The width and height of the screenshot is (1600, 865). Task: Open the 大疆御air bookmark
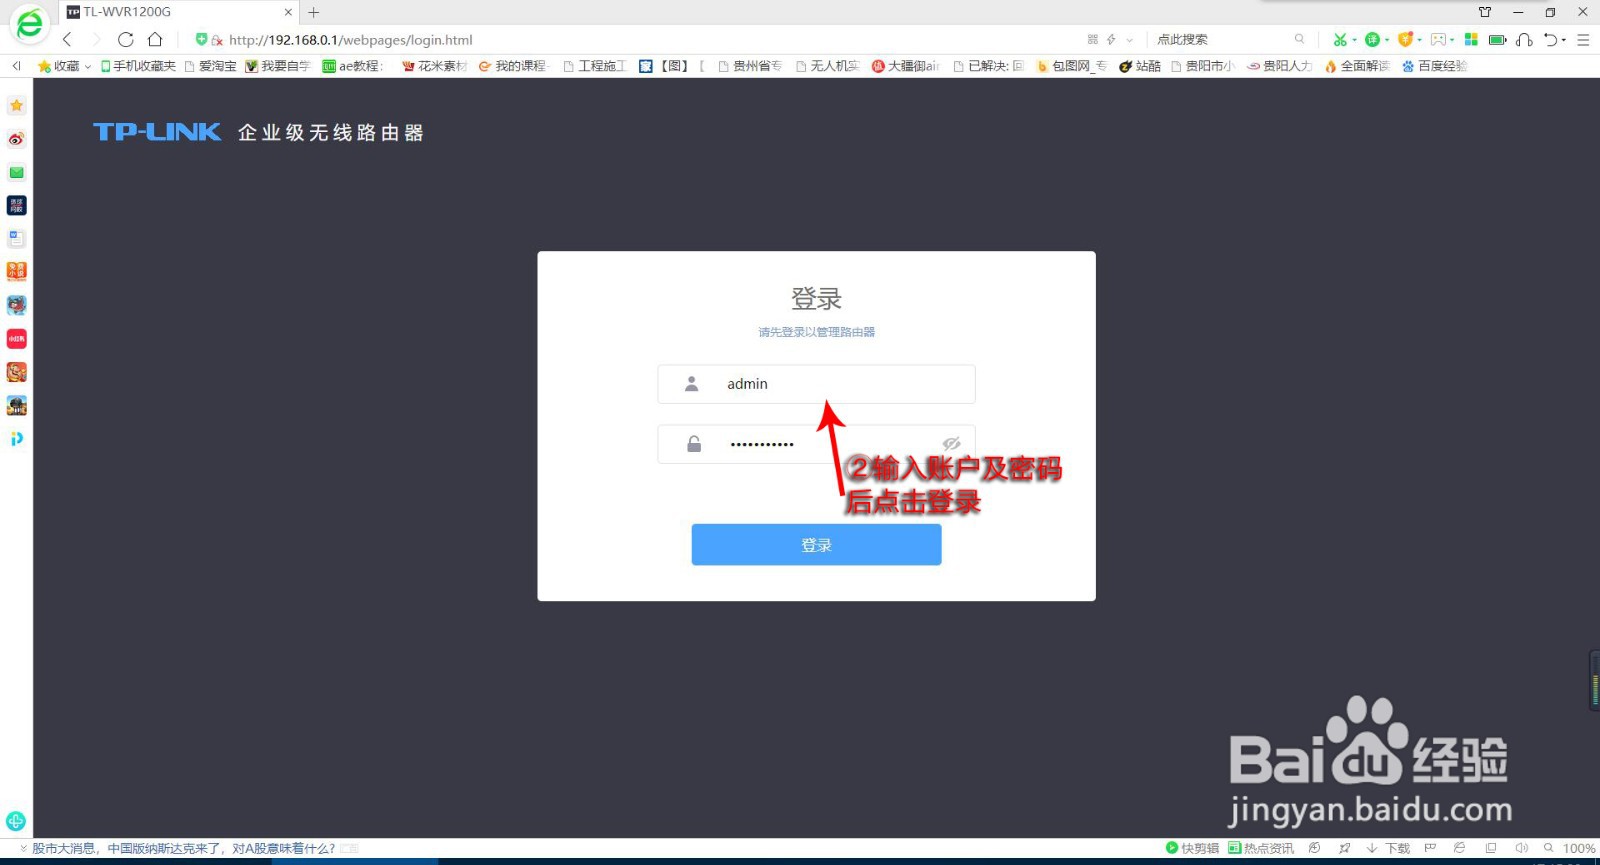click(906, 66)
